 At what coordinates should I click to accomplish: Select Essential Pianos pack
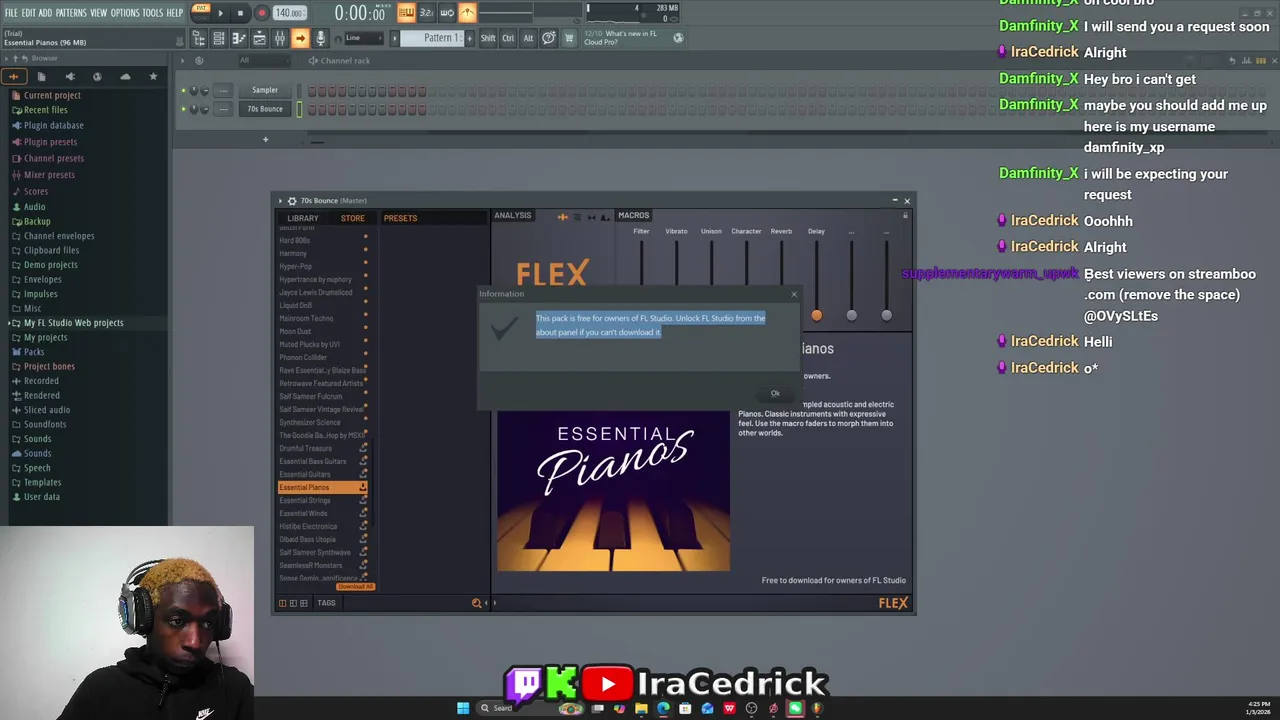pos(322,487)
